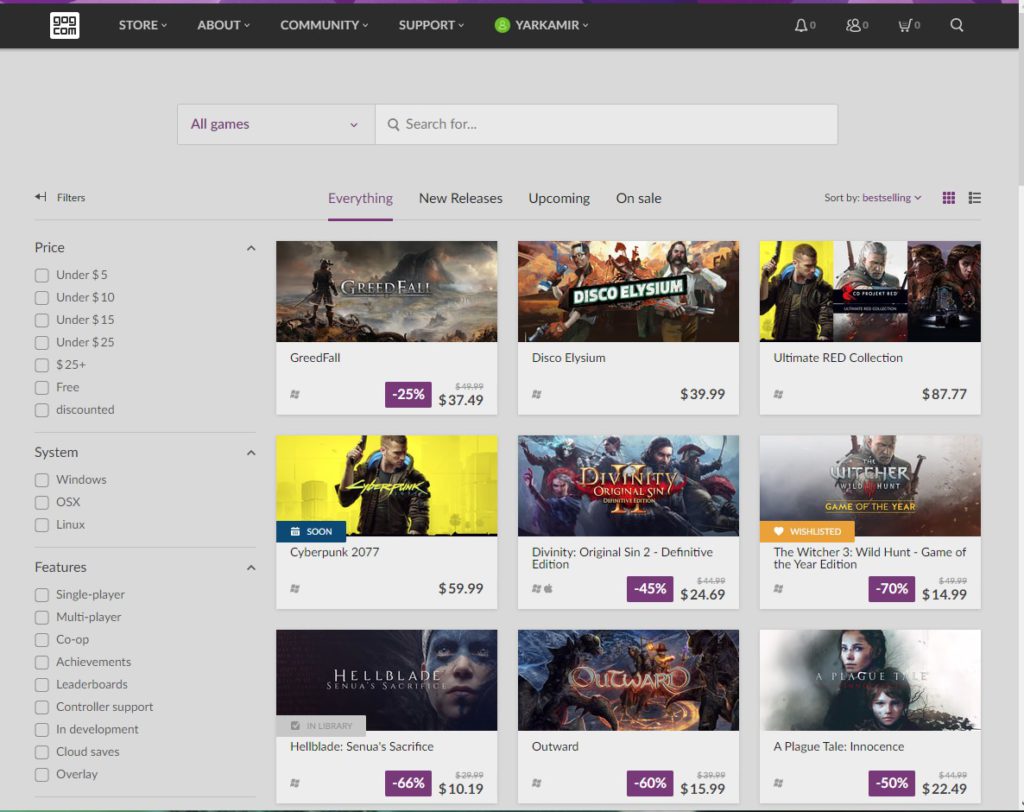Screen dimensions: 1024x812
Task: Click Windows icon on Disco Elysium card
Action: pyautogui.click(x=537, y=394)
